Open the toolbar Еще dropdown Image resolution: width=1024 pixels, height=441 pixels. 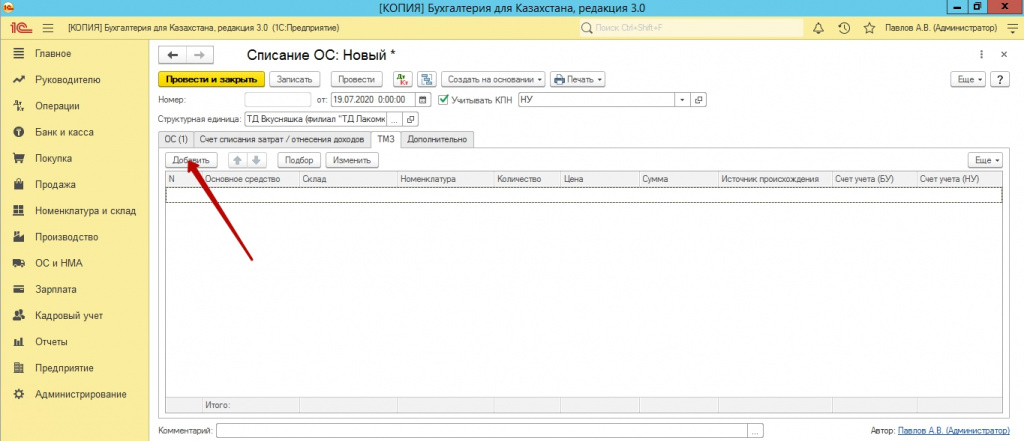click(970, 79)
